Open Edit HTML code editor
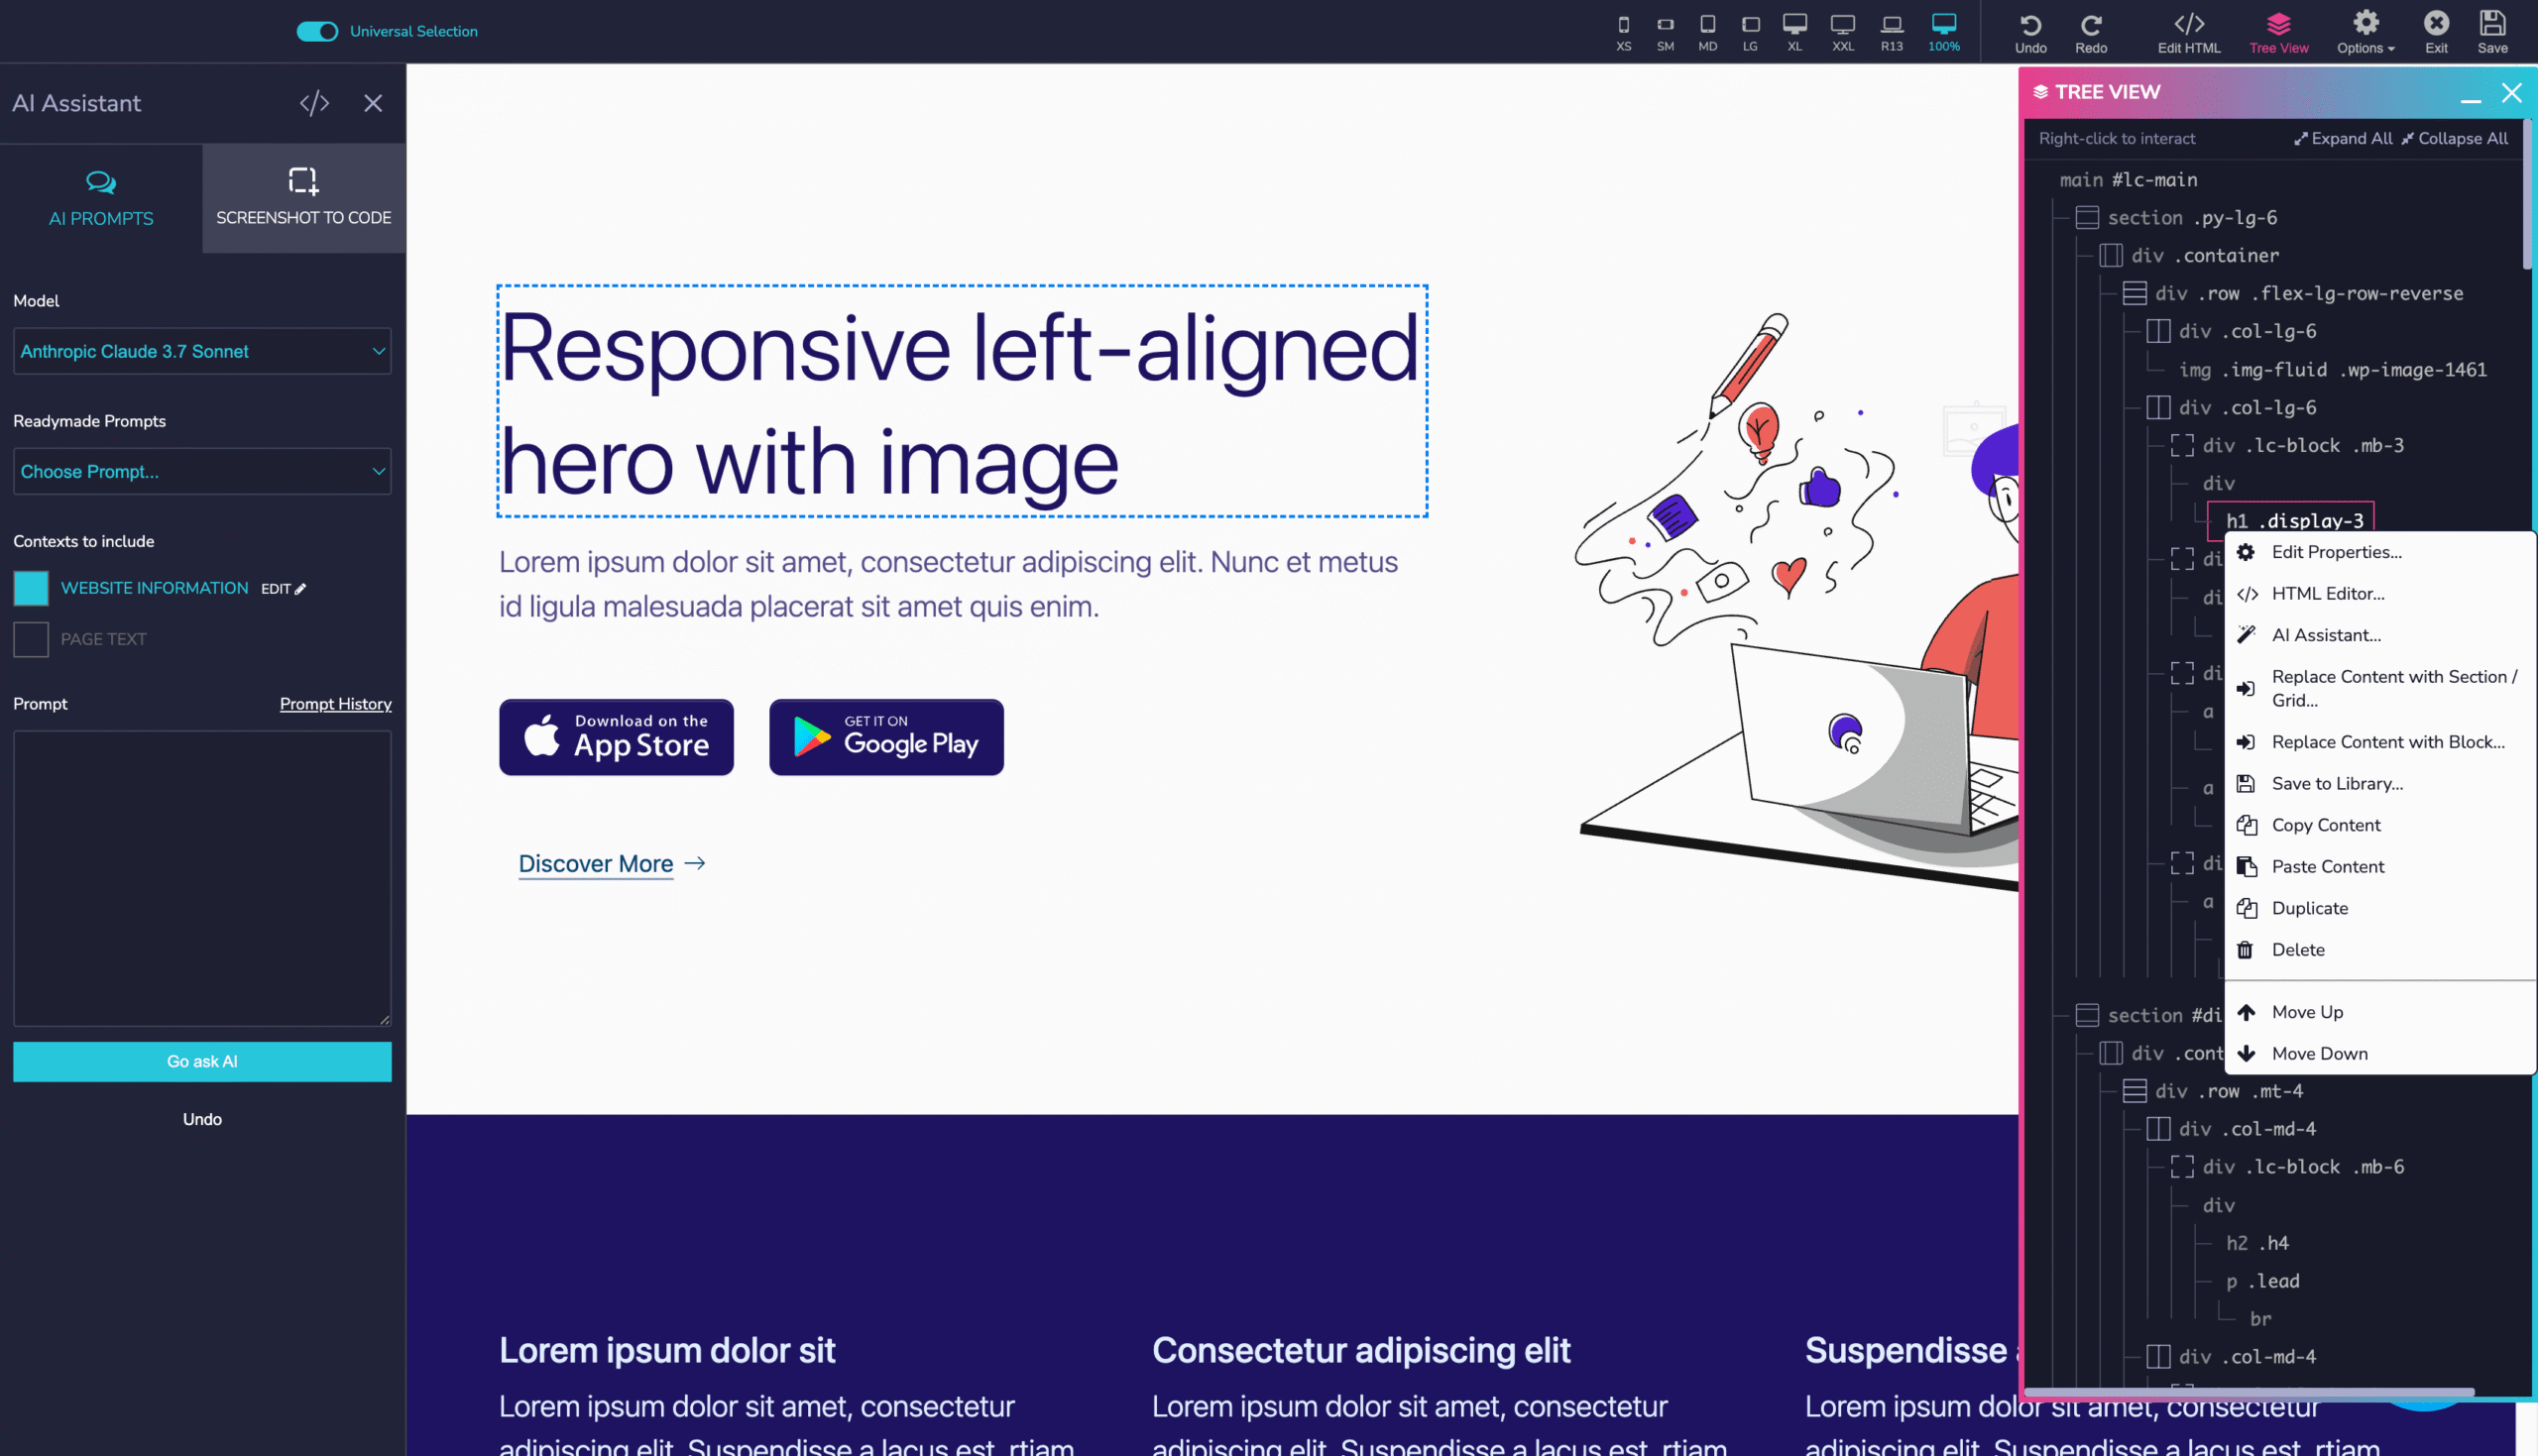 click(x=2188, y=32)
